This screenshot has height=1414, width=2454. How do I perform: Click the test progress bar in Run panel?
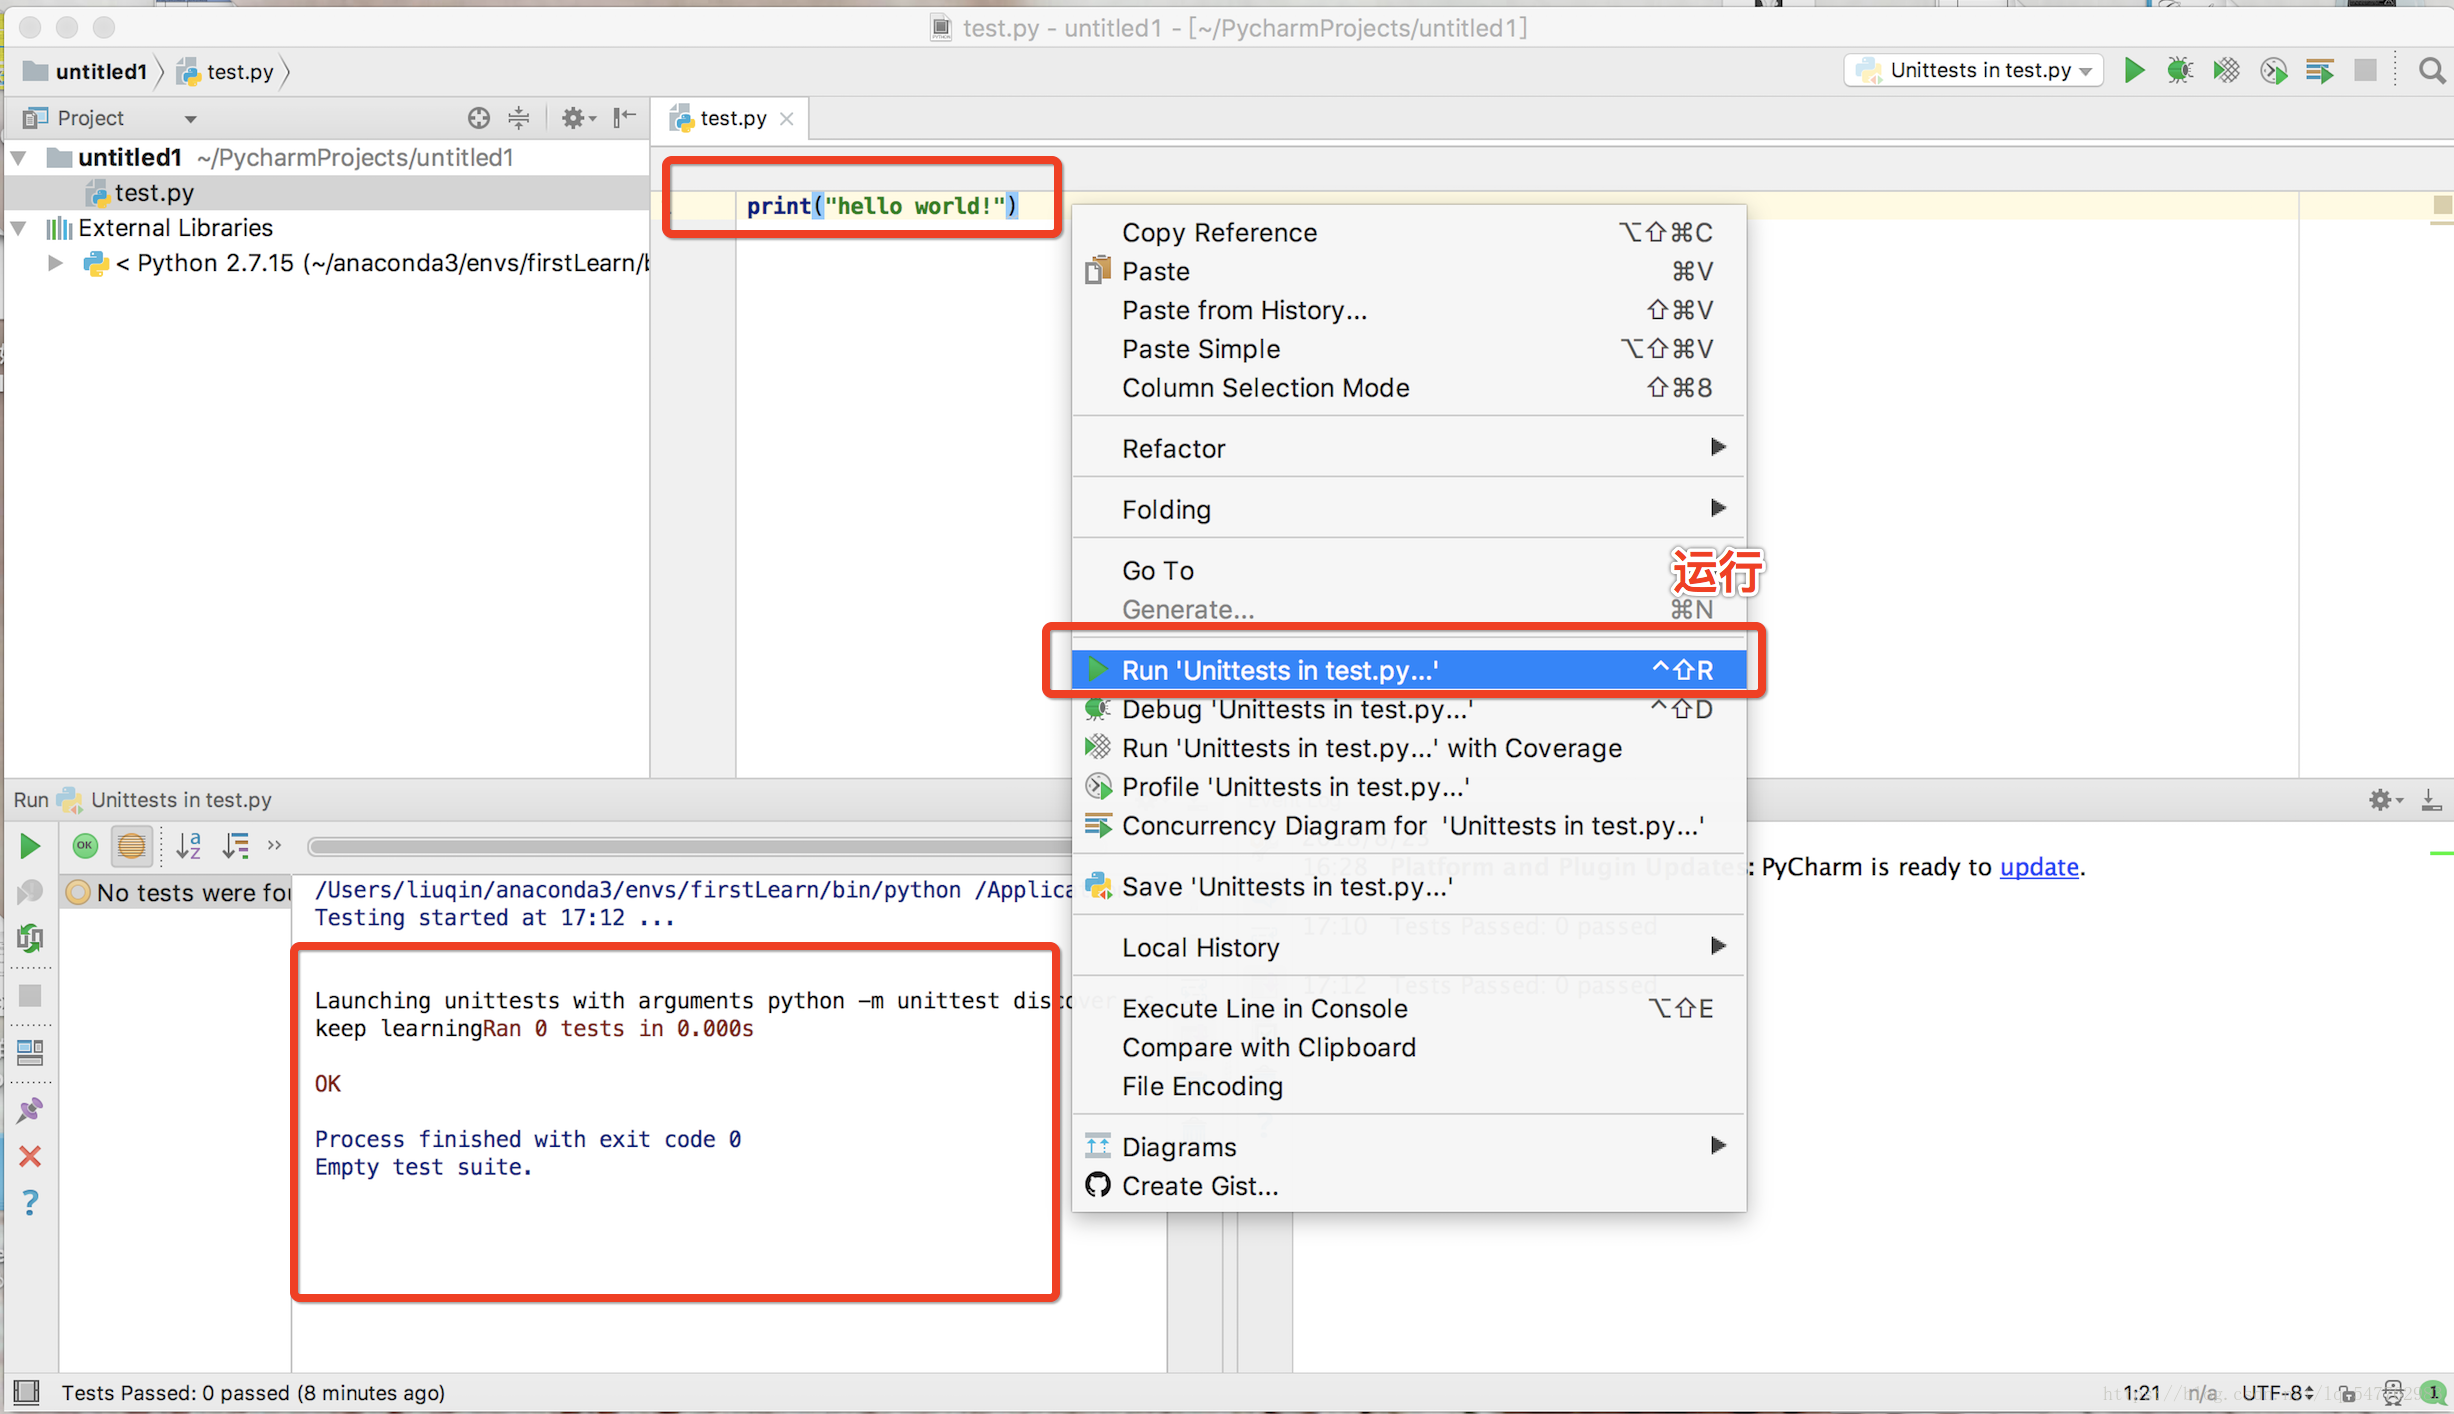(690, 847)
